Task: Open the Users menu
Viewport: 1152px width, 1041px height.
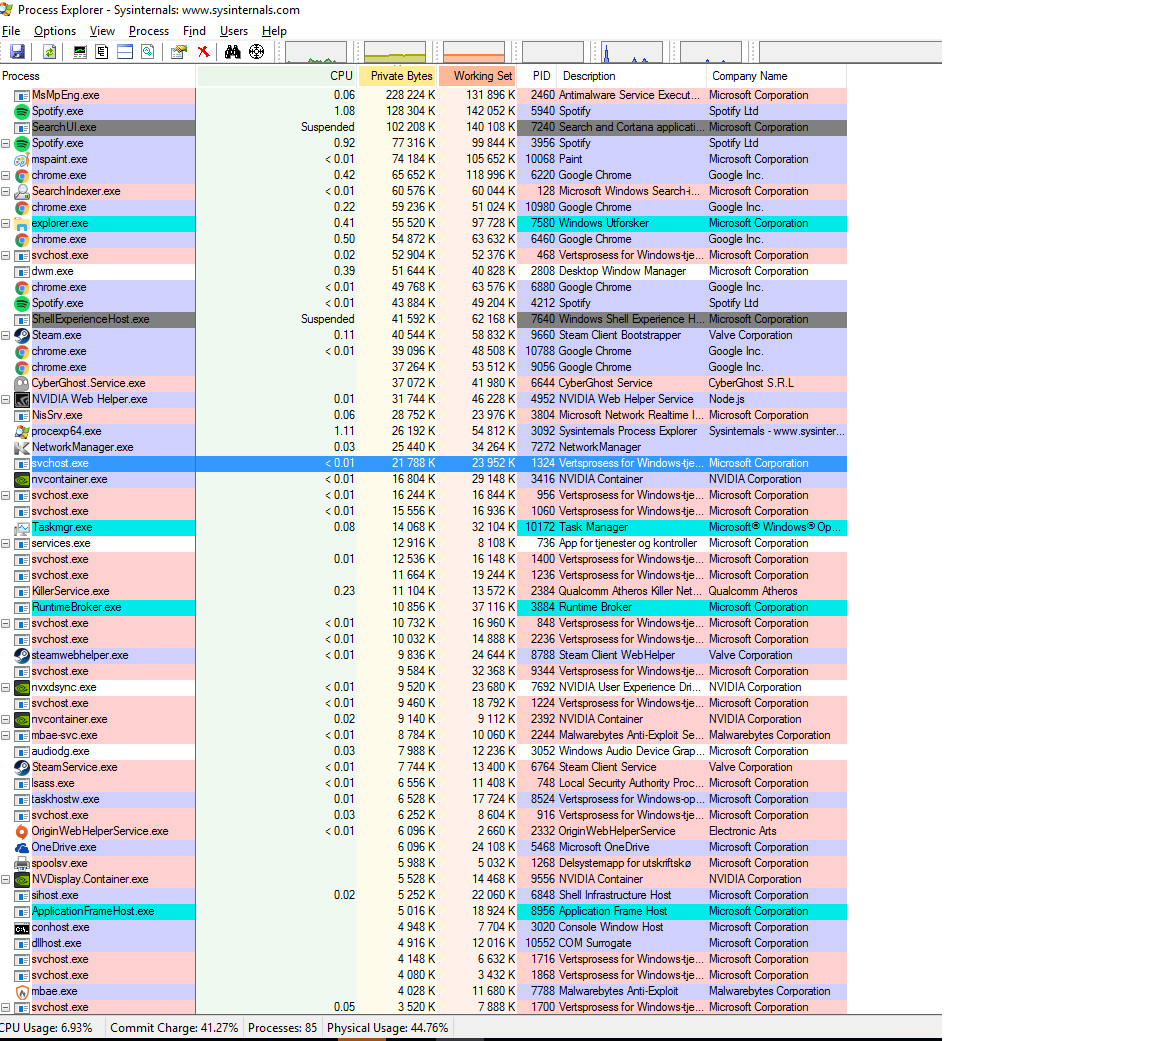Action: [234, 31]
